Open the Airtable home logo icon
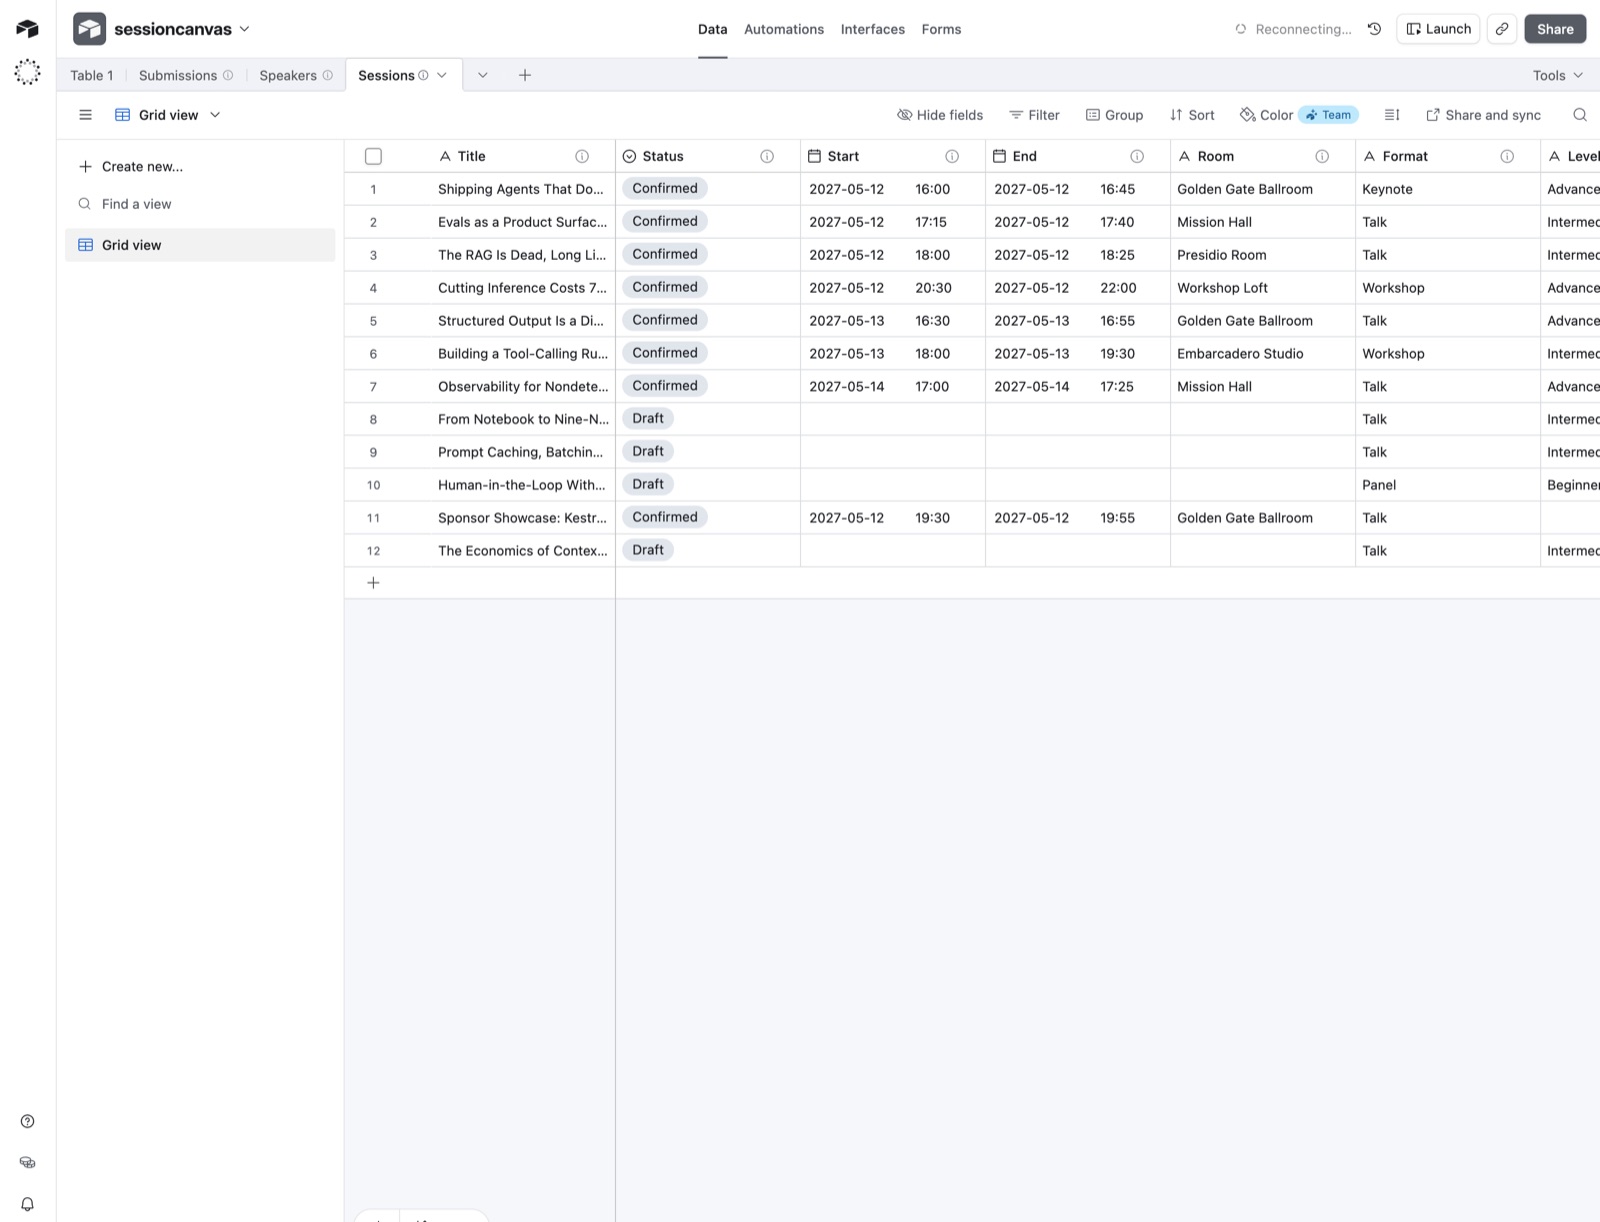 pyautogui.click(x=27, y=29)
